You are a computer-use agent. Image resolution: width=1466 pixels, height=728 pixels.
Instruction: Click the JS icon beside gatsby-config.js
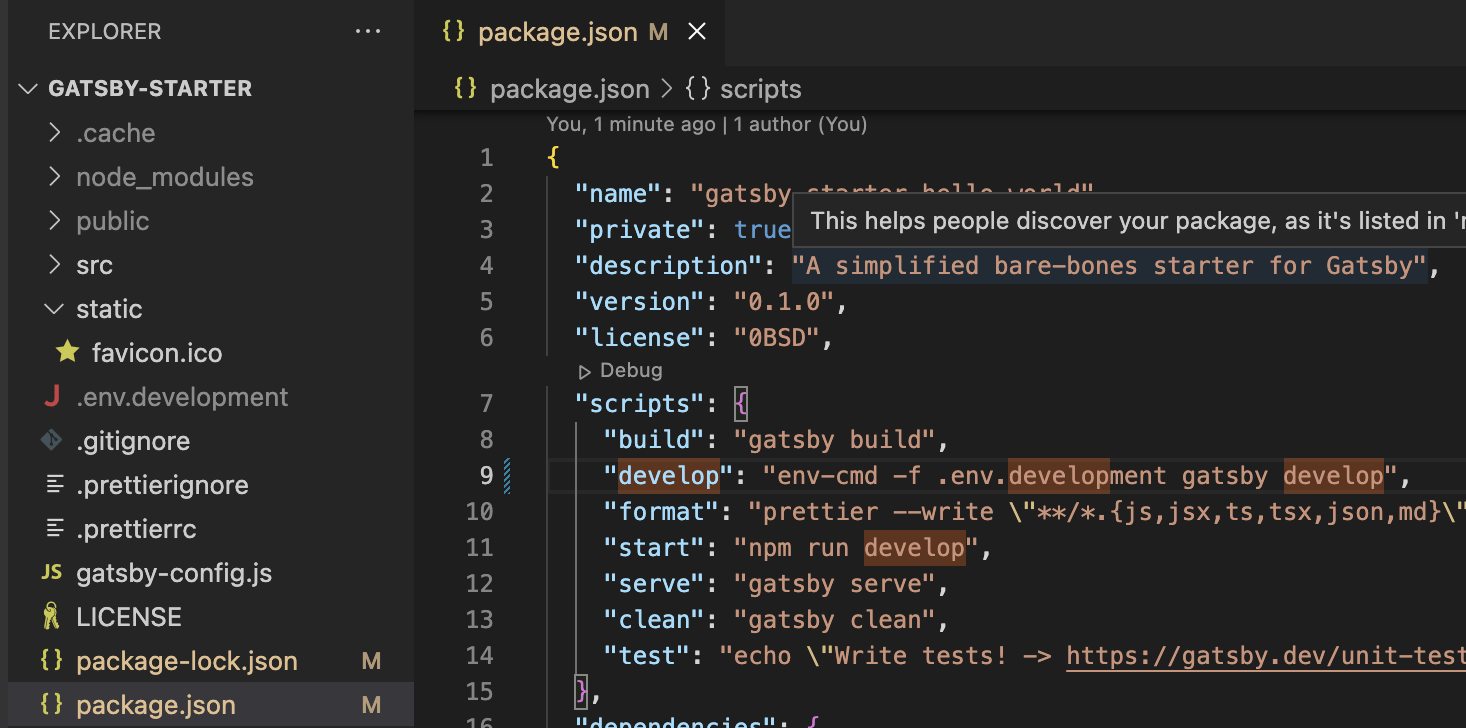pyautogui.click(x=51, y=573)
